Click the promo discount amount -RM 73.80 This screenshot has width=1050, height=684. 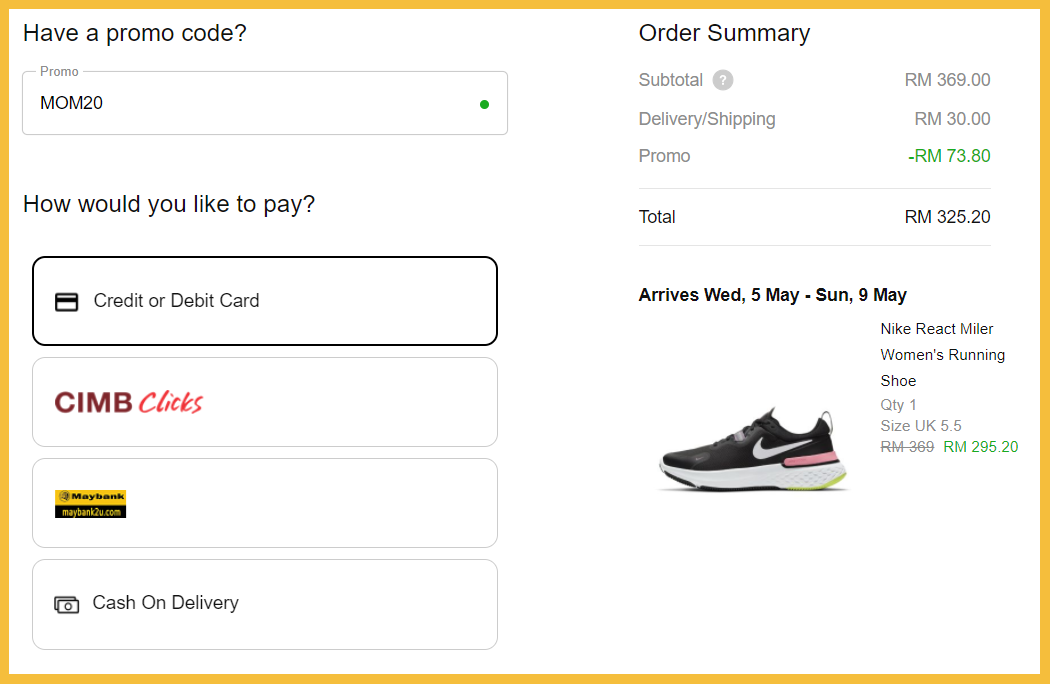click(x=949, y=156)
